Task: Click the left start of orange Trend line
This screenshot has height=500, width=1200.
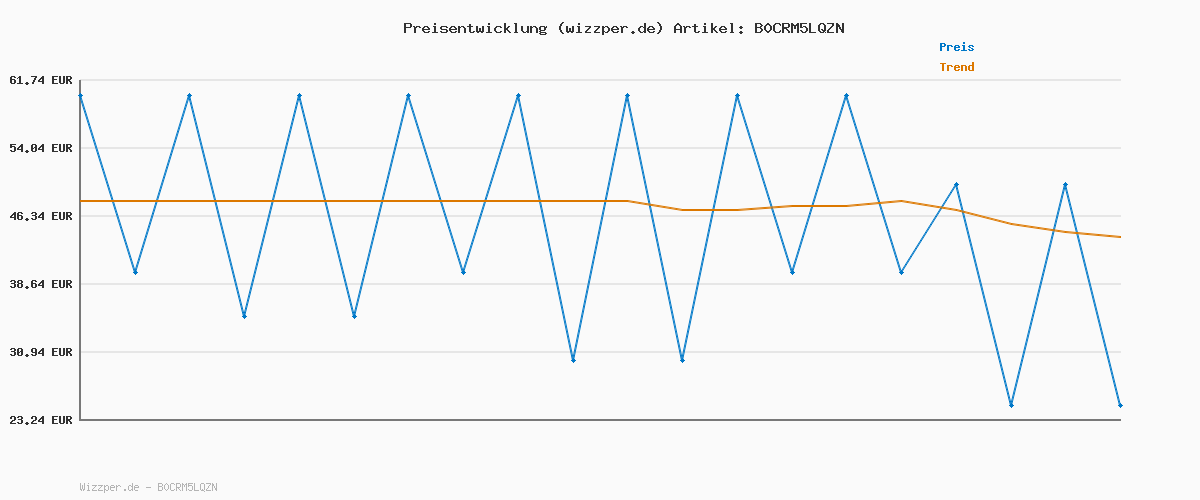Action: click(x=82, y=201)
